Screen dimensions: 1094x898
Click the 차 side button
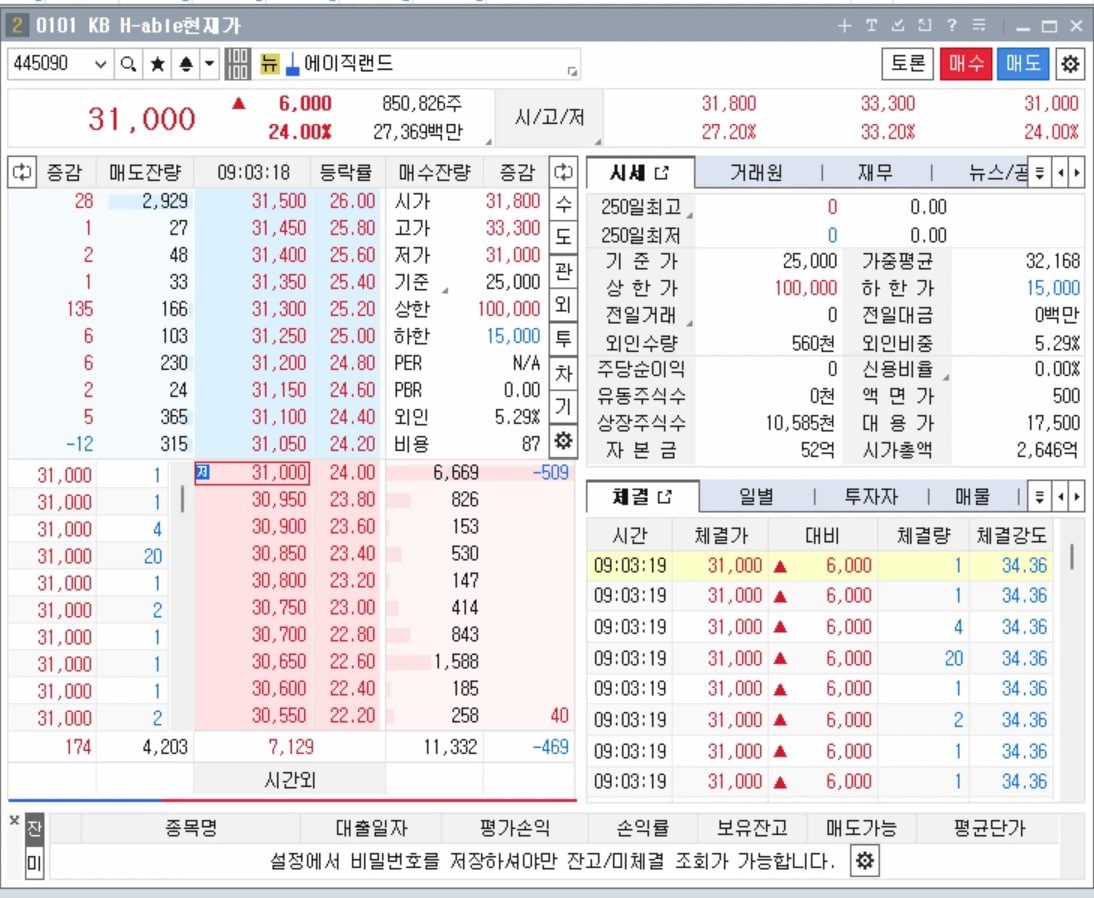point(563,372)
